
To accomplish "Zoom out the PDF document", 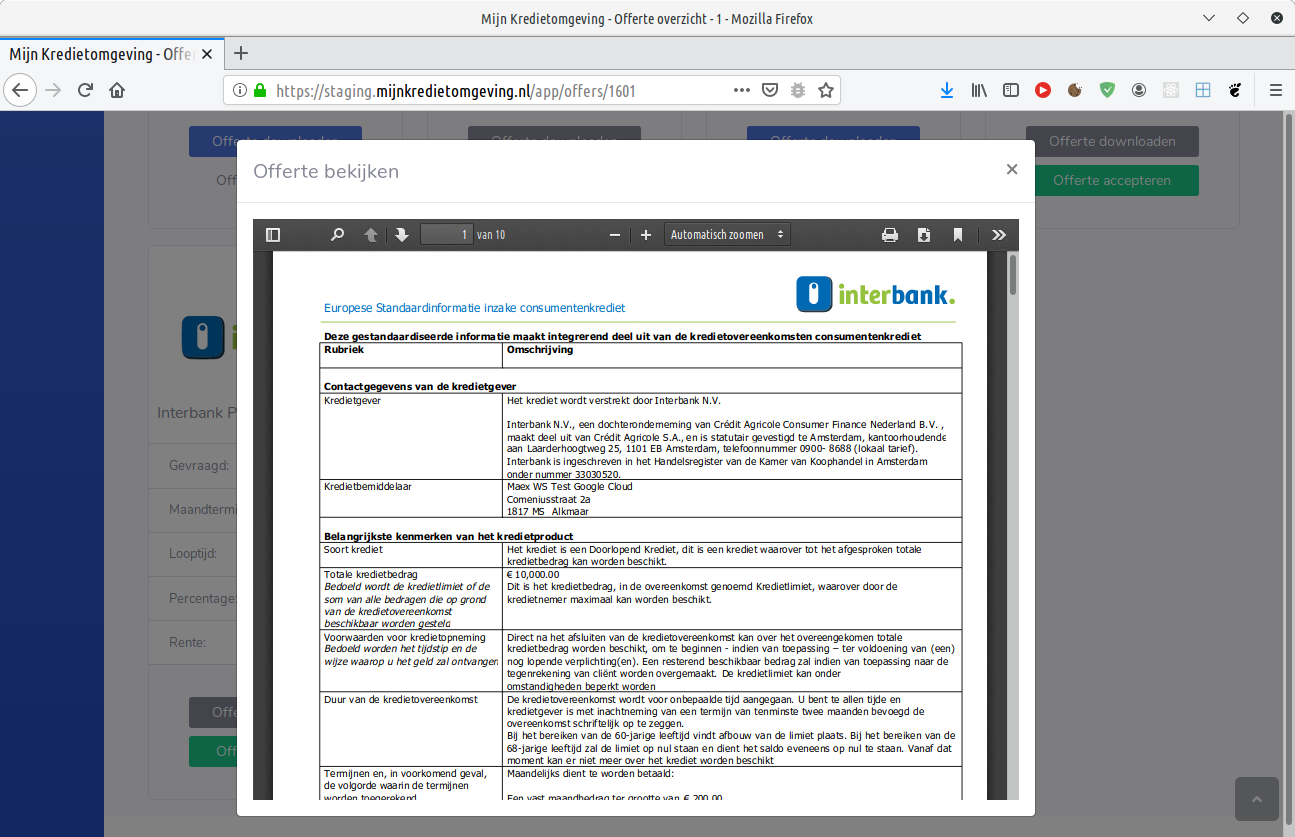I will (615, 235).
